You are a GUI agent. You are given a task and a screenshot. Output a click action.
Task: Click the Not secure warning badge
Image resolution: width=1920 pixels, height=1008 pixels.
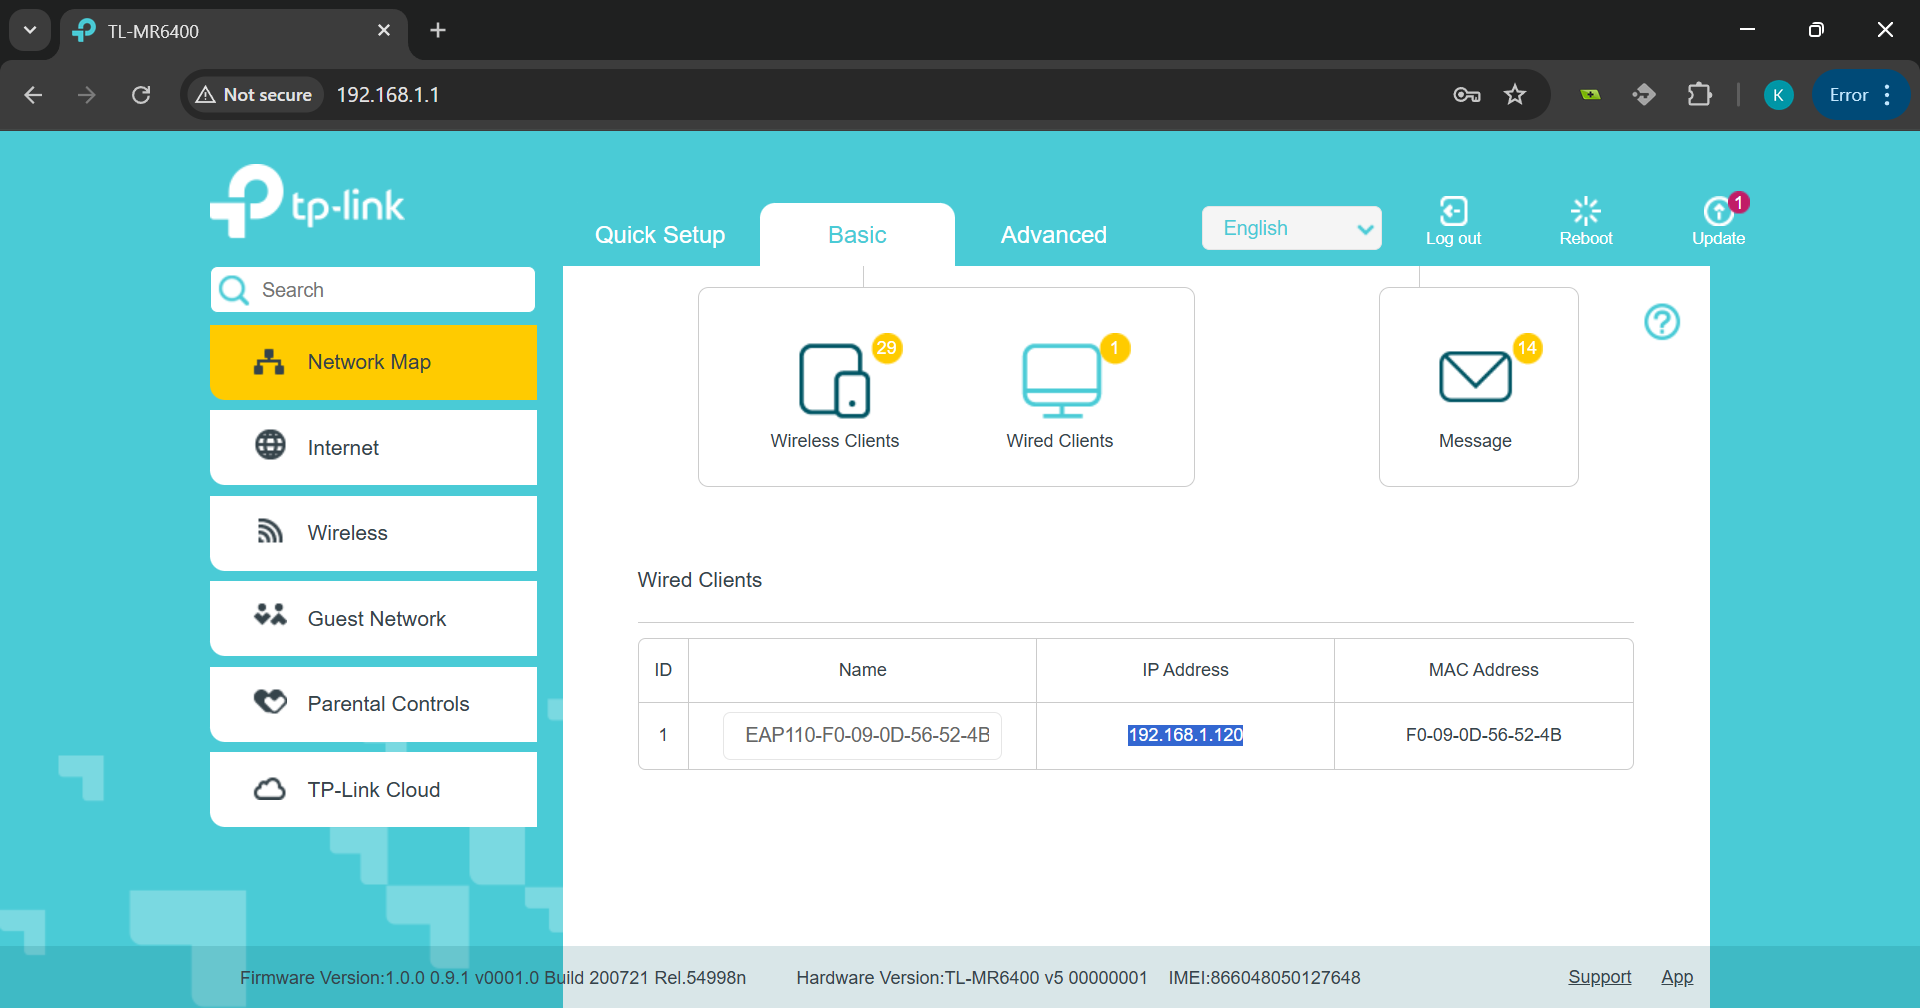pyautogui.click(x=254, y=95)
